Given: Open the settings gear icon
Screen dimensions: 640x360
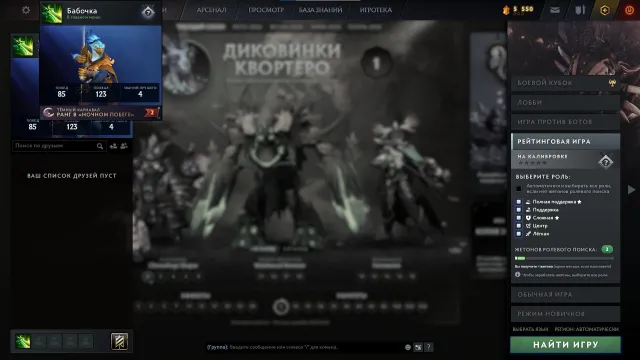Looking at the screenshot, I should pos(26,10).
